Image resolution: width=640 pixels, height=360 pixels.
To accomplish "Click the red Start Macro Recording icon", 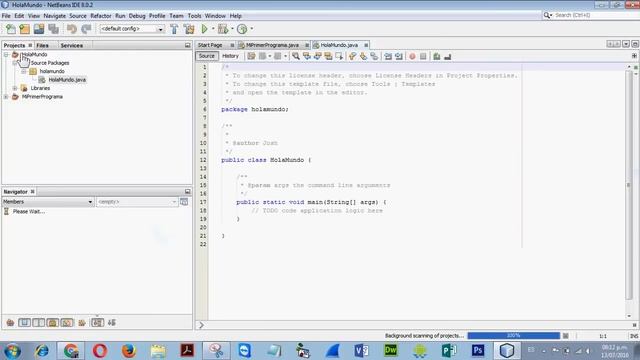I will 412,56.
